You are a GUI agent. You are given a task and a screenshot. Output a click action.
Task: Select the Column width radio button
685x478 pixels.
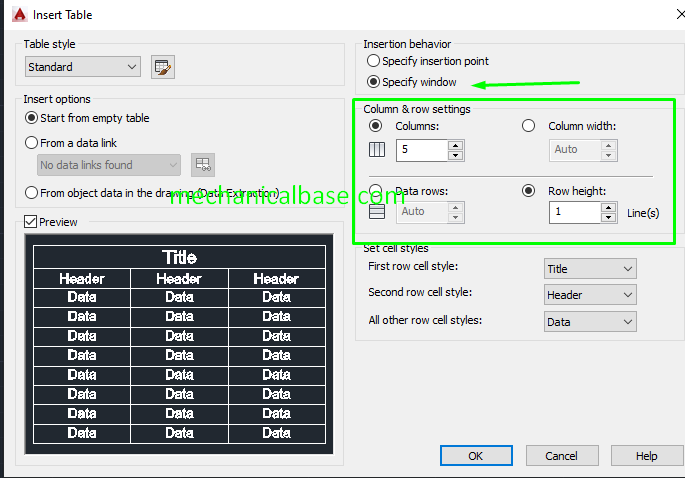[528, 126]
